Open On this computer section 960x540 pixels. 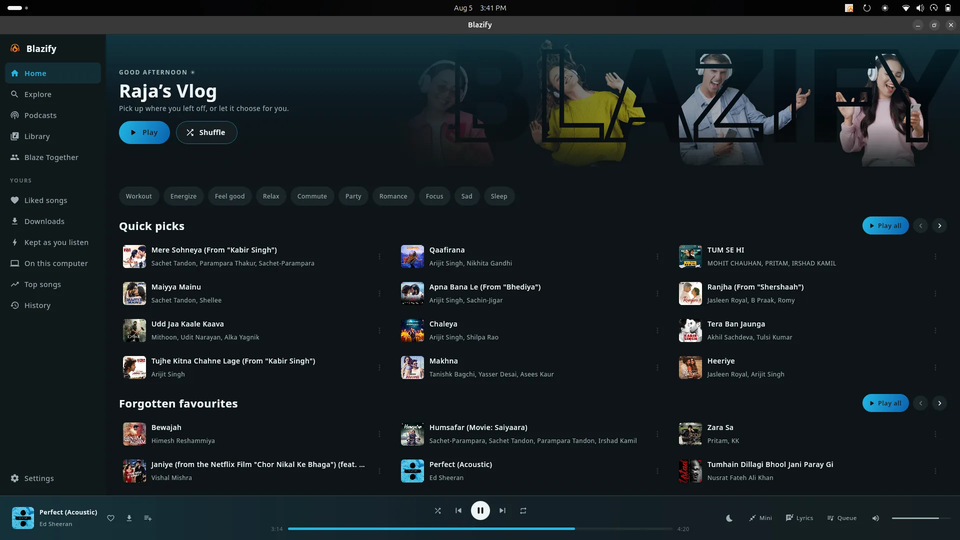[x=53, y=263]
